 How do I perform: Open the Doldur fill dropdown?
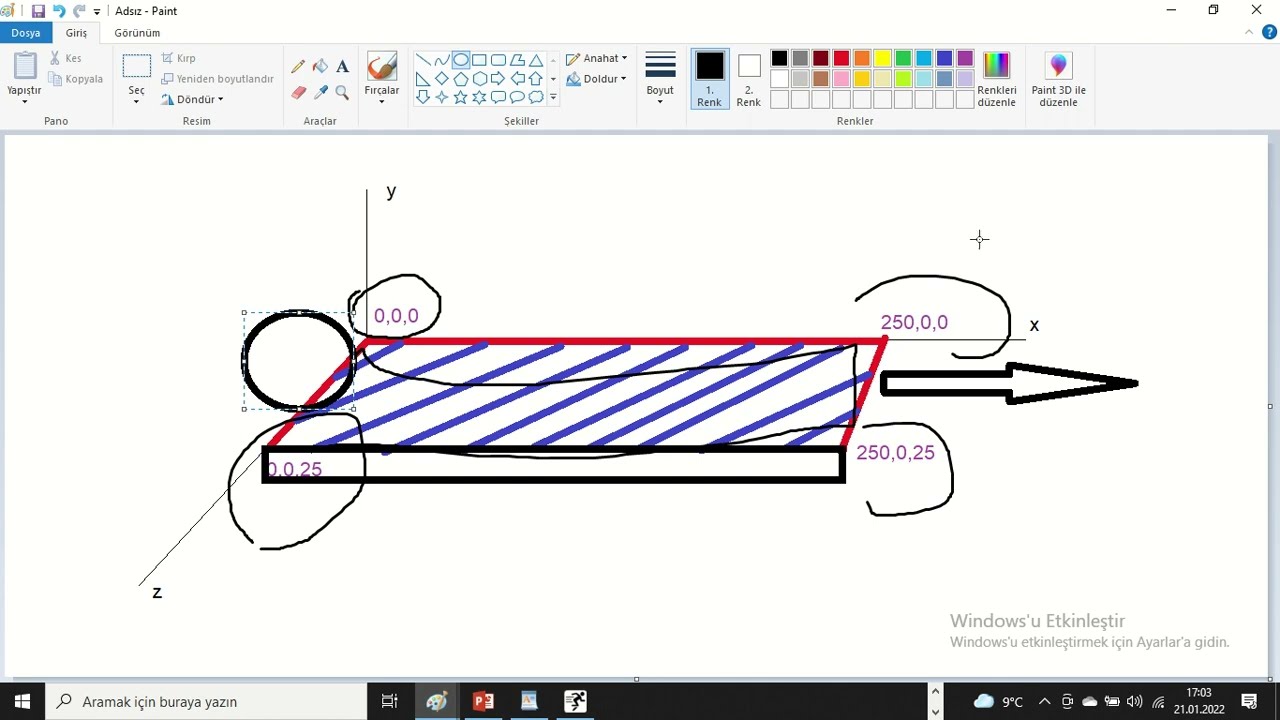point(596,79)
